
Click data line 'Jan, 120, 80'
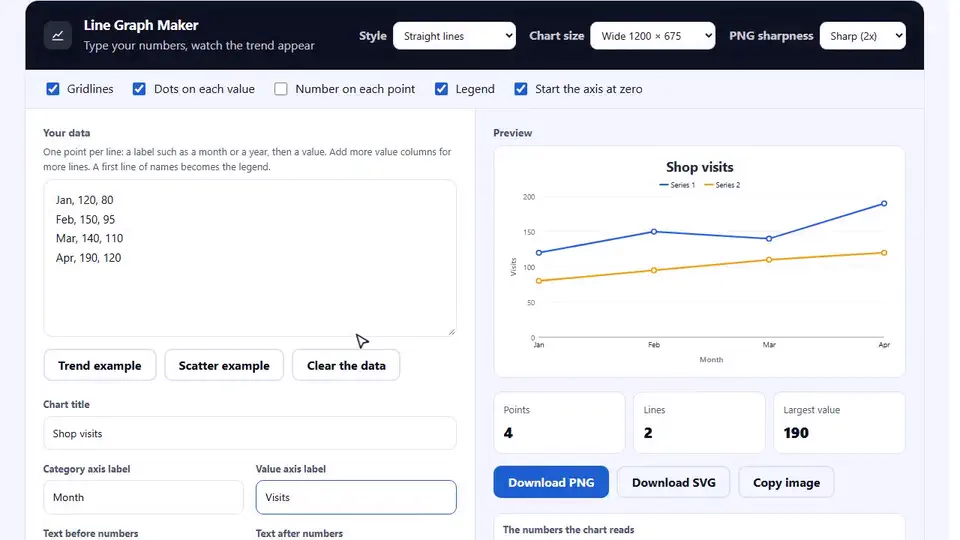click(x=84, y=200)
